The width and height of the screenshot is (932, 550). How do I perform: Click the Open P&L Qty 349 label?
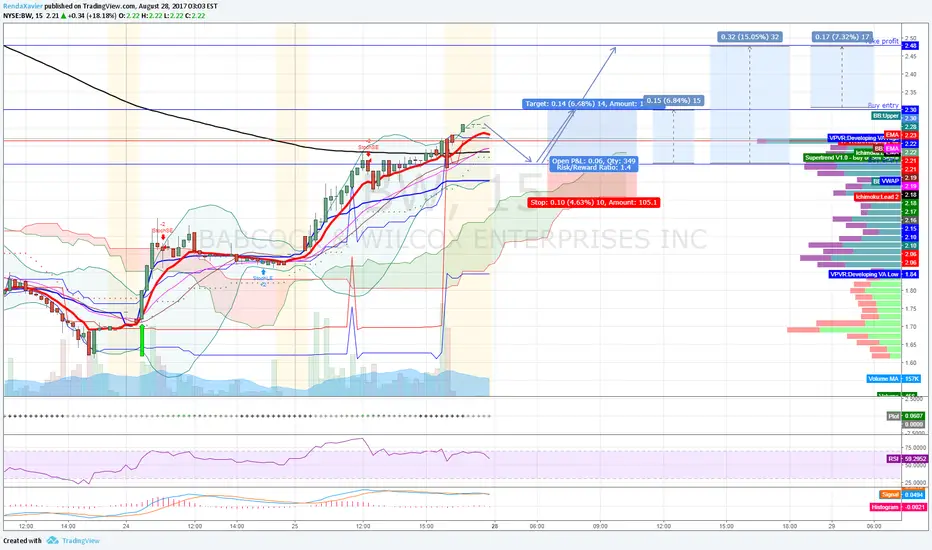(593, 164)
